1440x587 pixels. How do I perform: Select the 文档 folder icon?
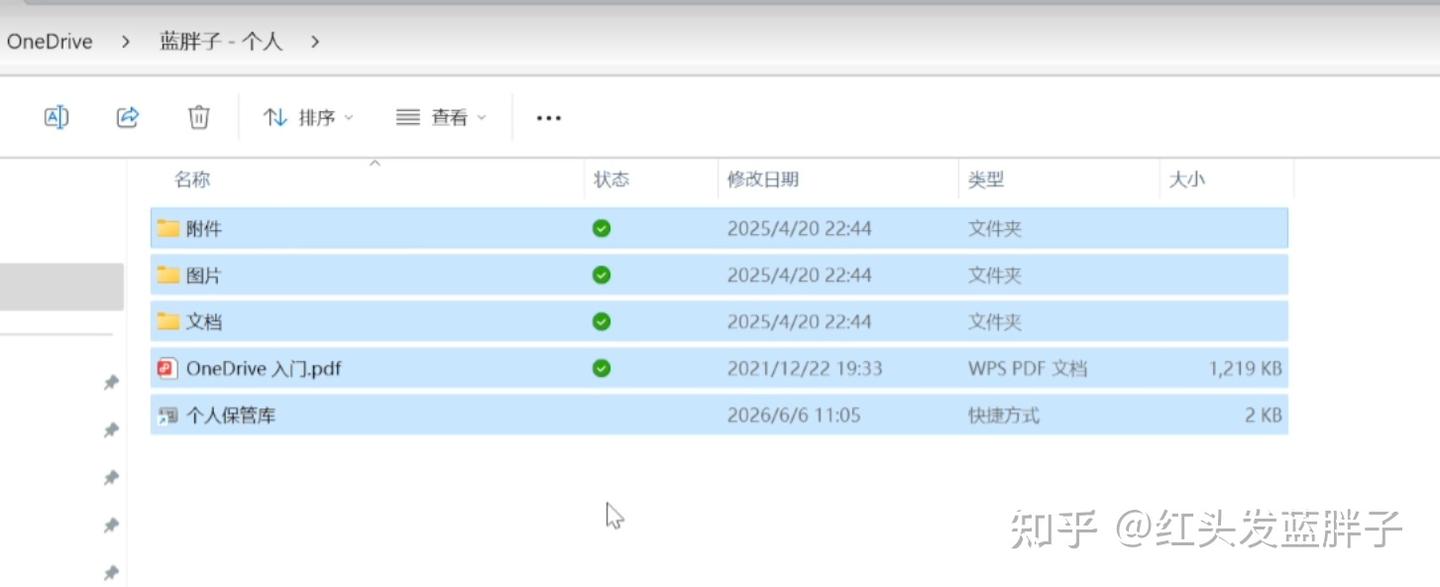(168, 322)
